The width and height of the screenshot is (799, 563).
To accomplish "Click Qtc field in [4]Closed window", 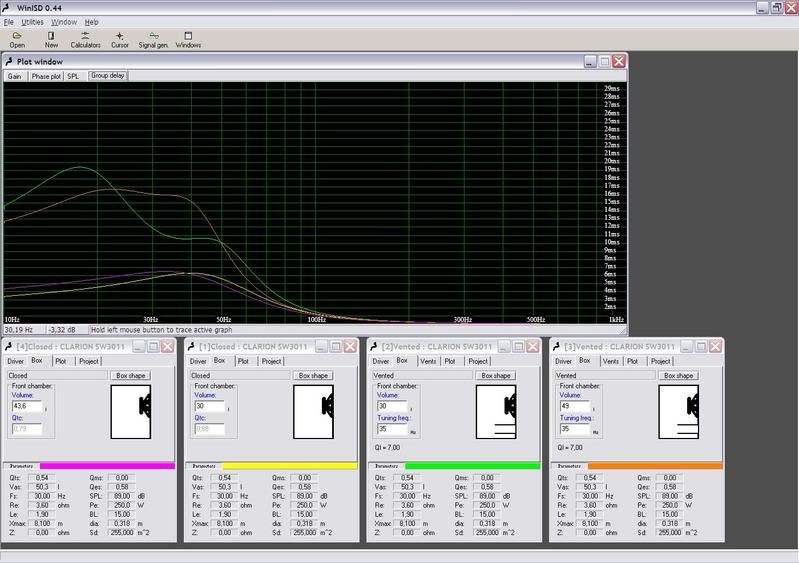I will [27, 429].
